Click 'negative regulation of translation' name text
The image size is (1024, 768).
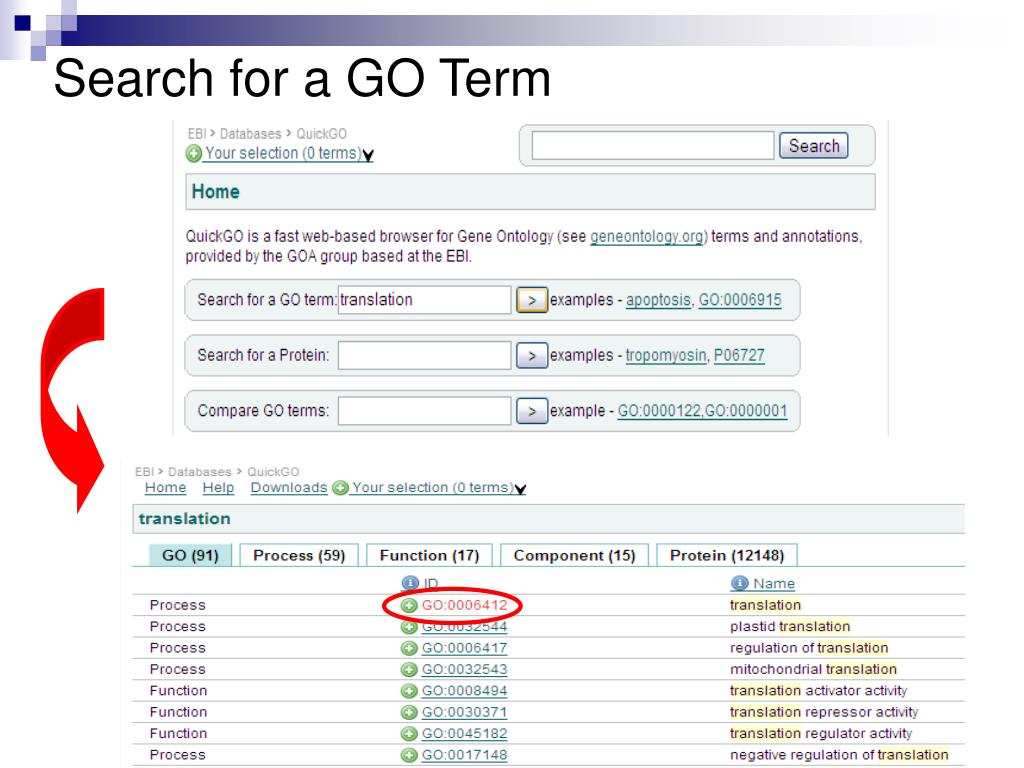pyautogui.click(x=839, y=755)
